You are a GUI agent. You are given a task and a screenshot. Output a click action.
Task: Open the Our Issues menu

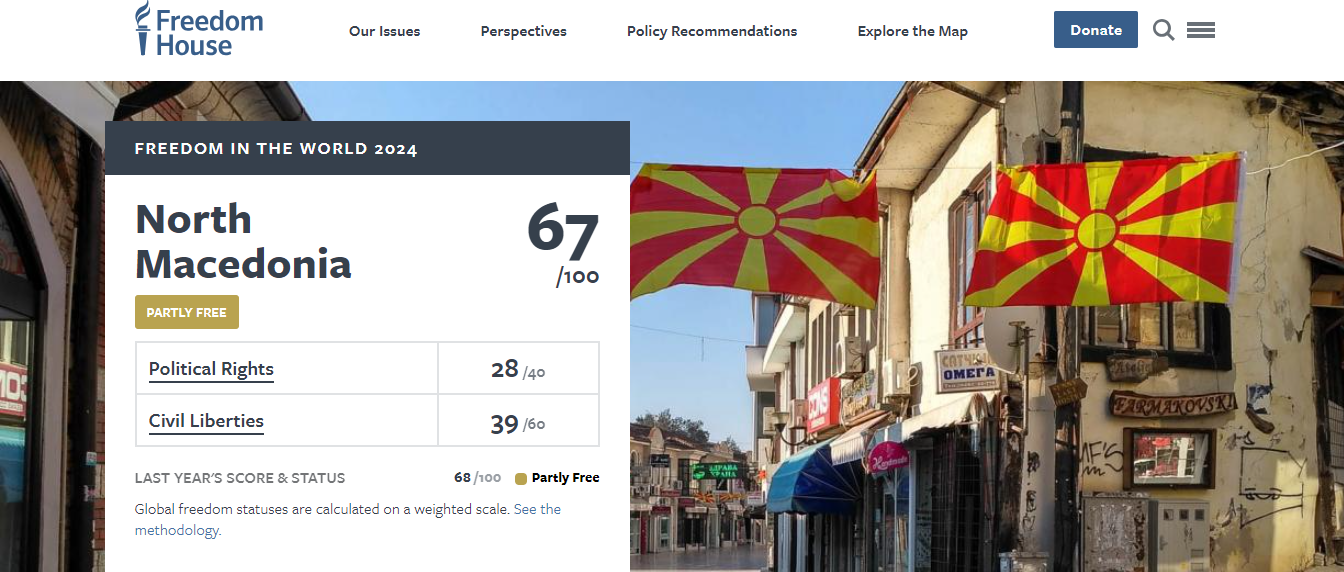384,31
